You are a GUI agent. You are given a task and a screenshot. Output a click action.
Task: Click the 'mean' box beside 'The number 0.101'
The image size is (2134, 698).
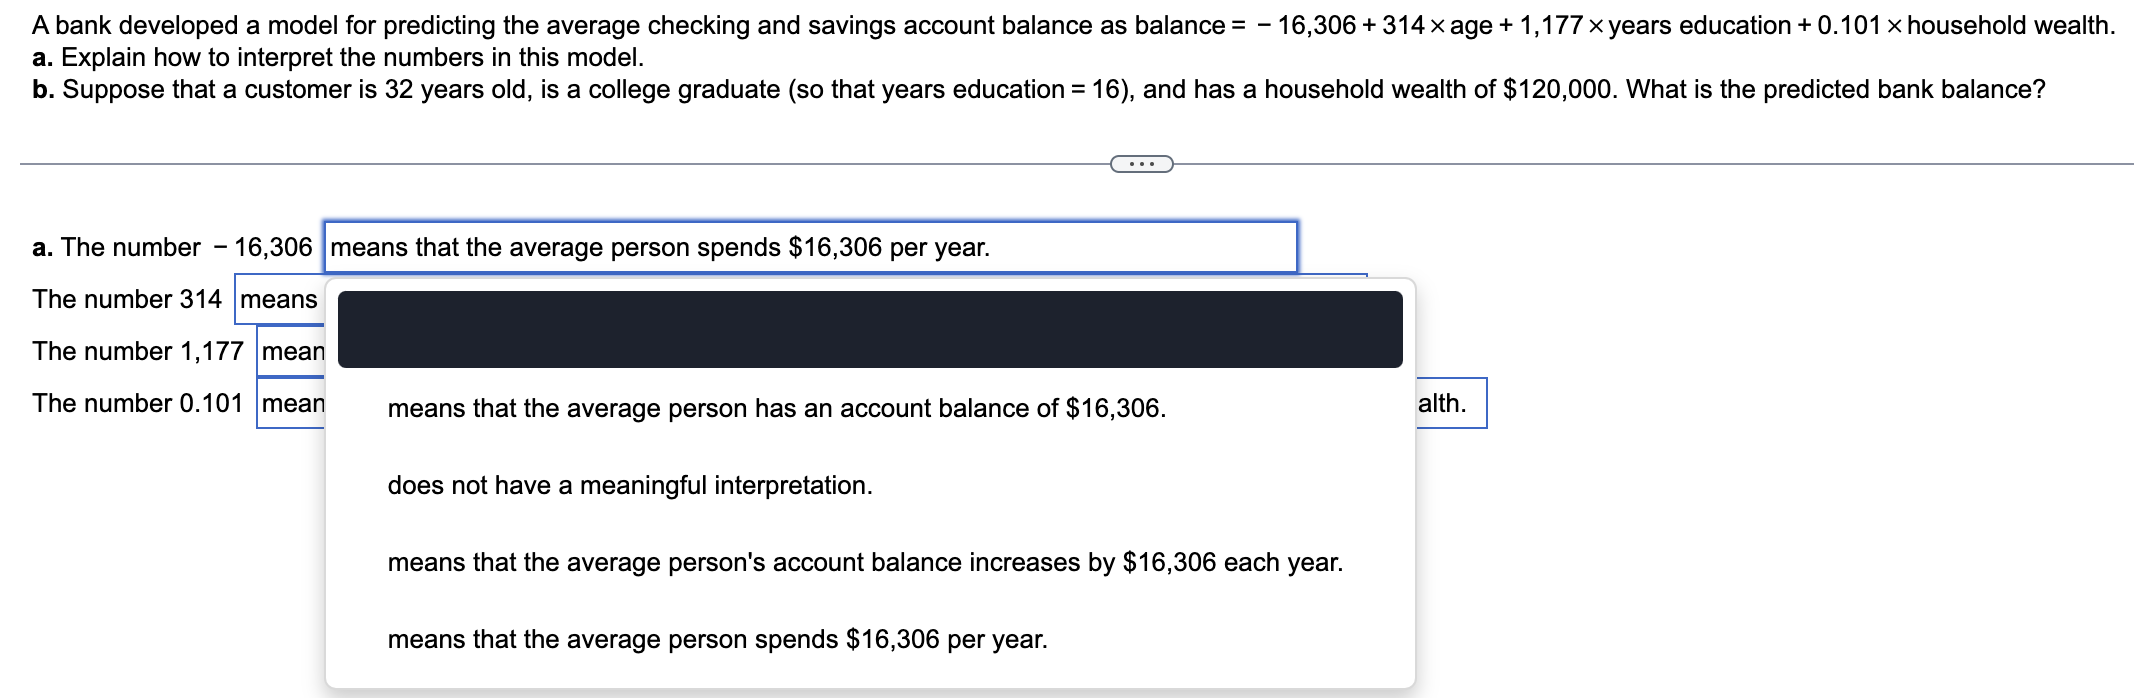[x=292, y=403]
